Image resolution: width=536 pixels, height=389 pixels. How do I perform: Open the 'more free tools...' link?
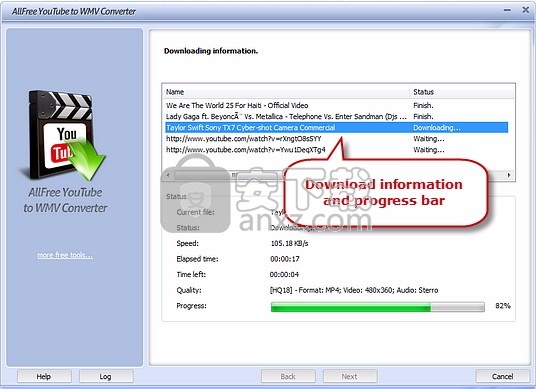pyautogui.click(x=65, y=255)
